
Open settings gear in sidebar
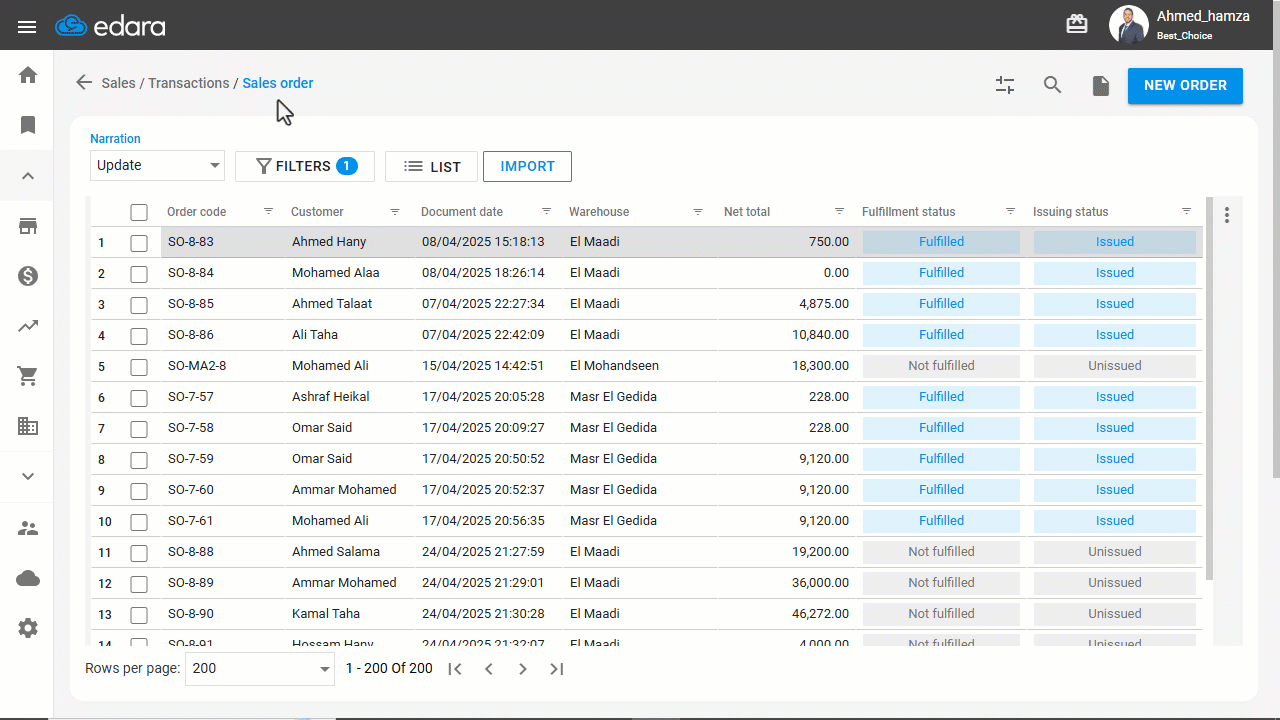(x=28, y=628)
